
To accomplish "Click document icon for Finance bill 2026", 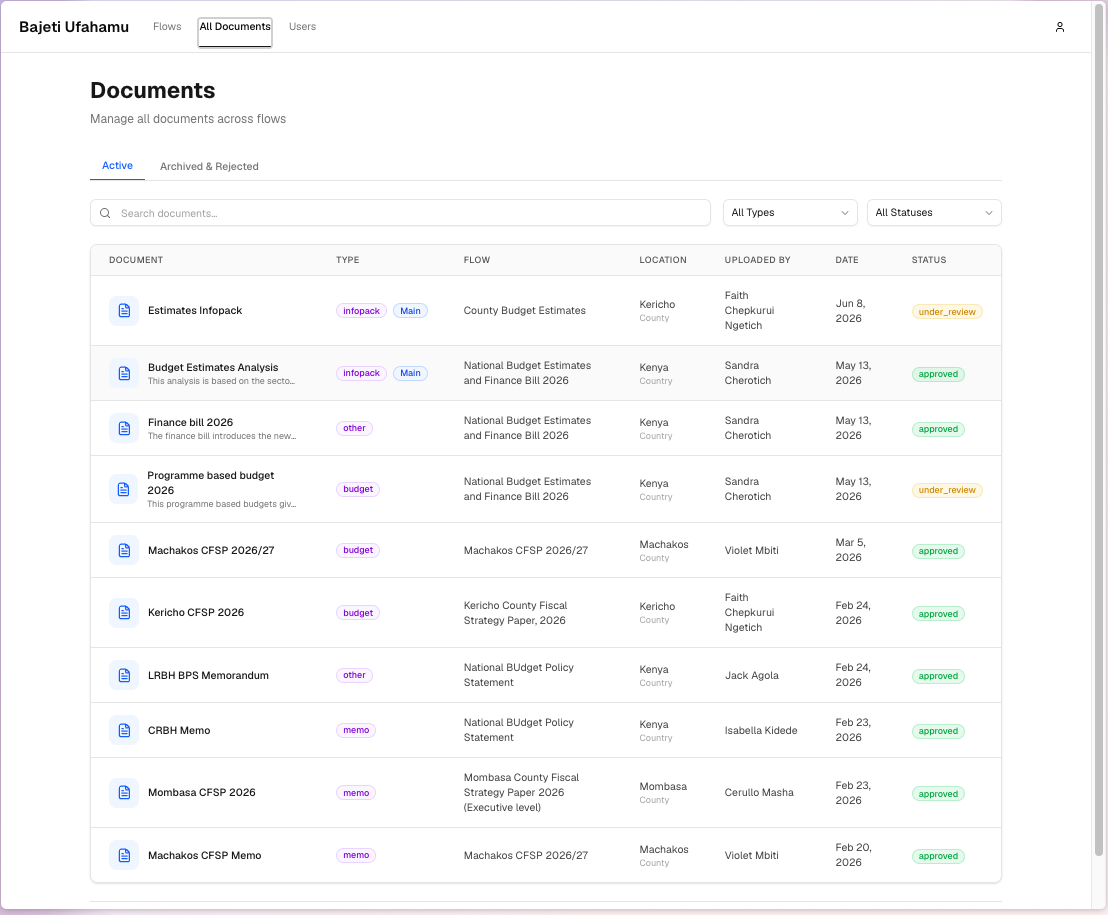I will click(x=124, y=428).
